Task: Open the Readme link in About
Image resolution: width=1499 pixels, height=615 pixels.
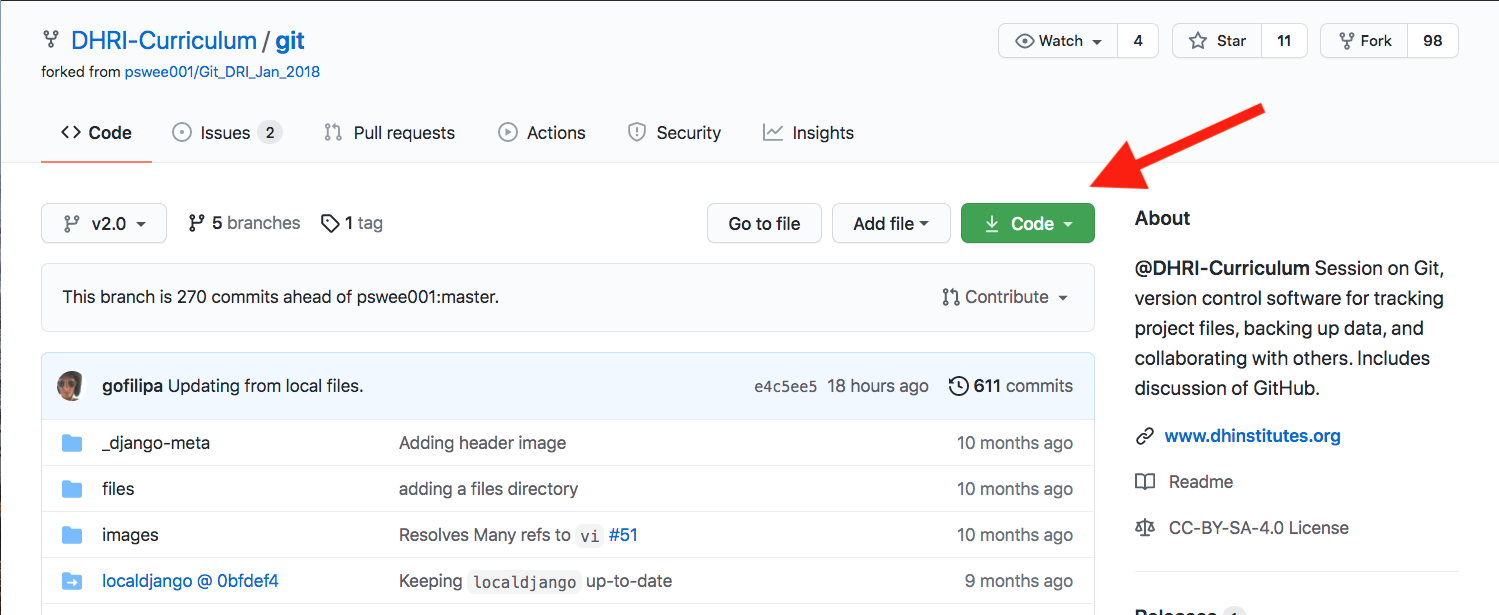Action: [1200, 482]
